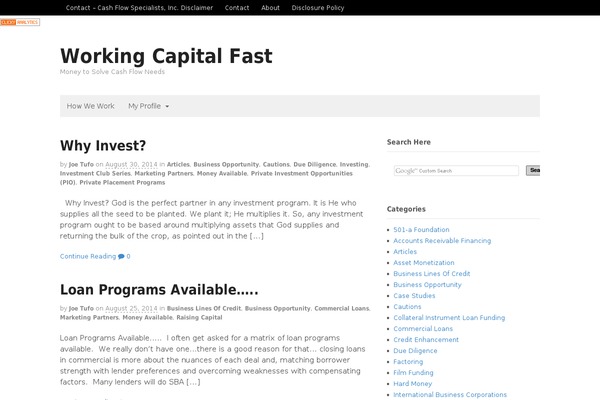Click the Search Here widget heading

[x=409, y=142]
